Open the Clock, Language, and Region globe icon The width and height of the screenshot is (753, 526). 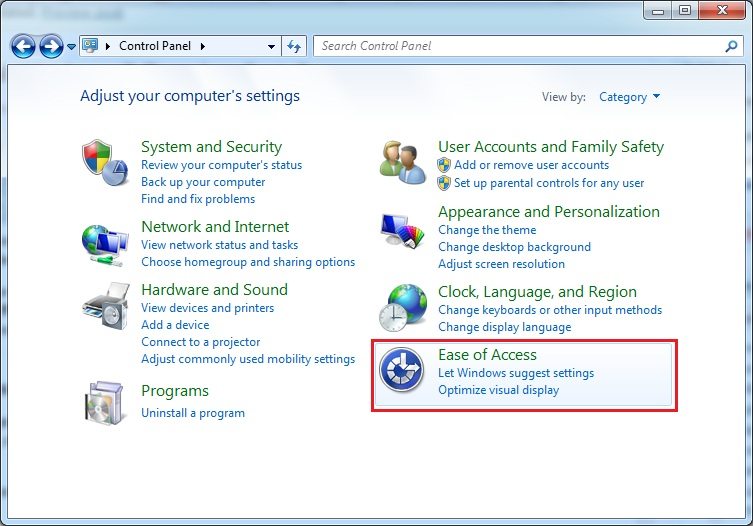(x=402, y=307)
